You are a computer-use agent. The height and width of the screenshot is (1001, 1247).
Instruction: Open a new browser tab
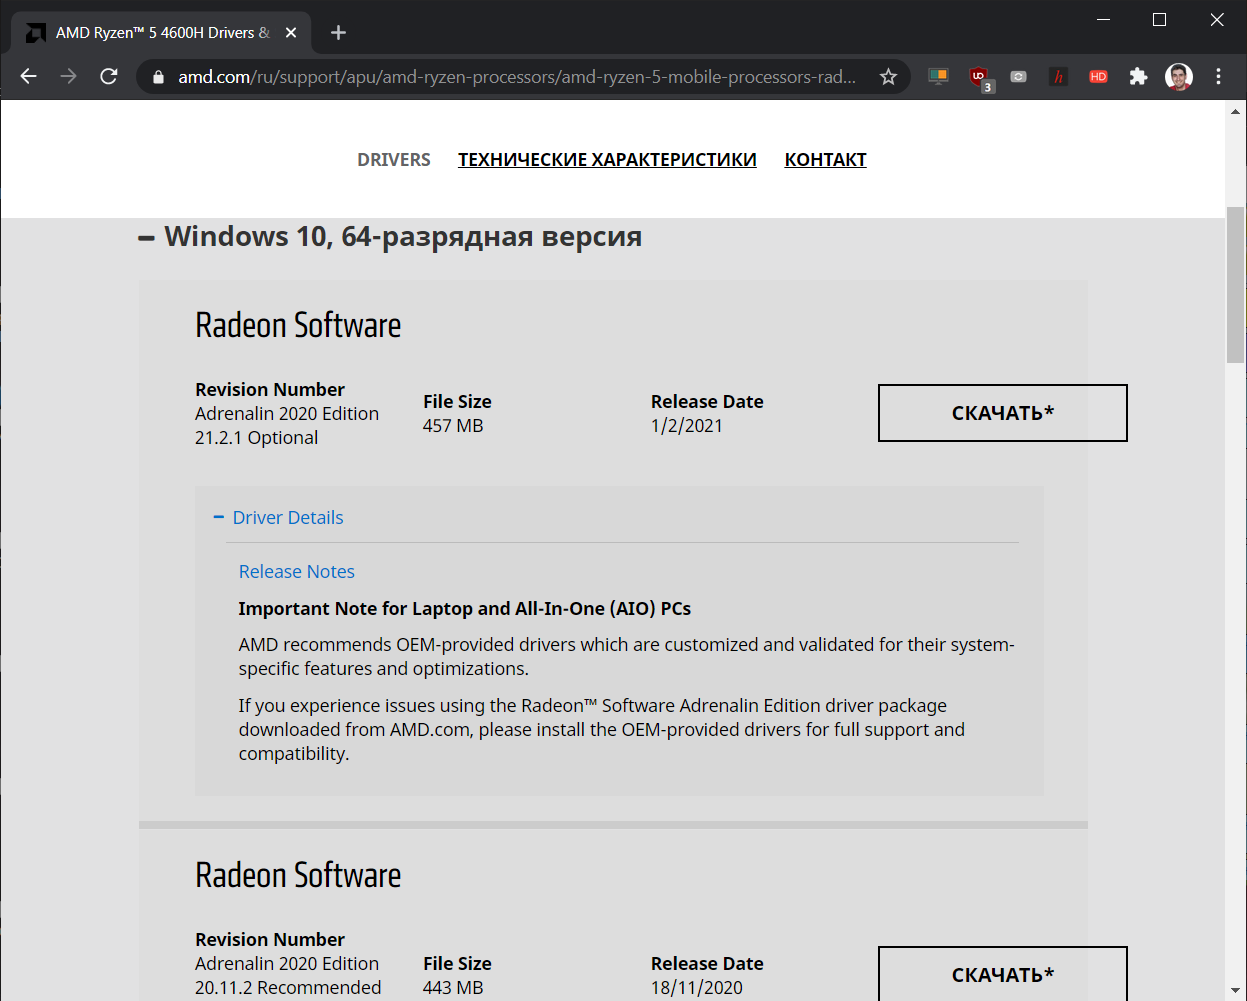(x=338, y=33)
